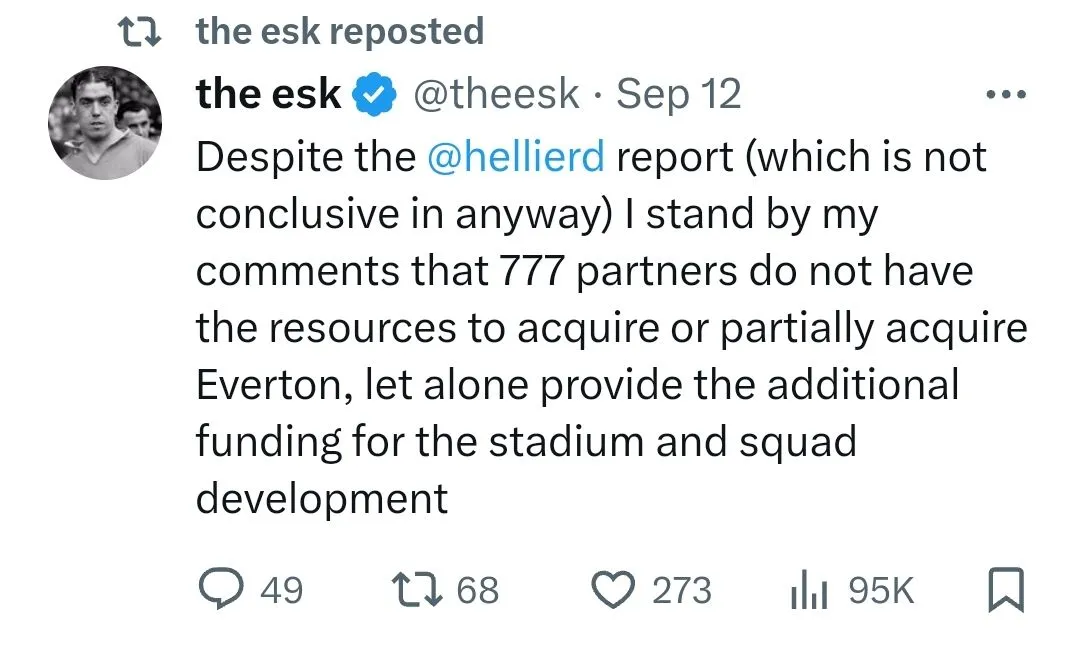Viewport: 1080px width, 650px height.
Task: Click the tweet text mentioning Everton
Action: (x=577, y=385)
